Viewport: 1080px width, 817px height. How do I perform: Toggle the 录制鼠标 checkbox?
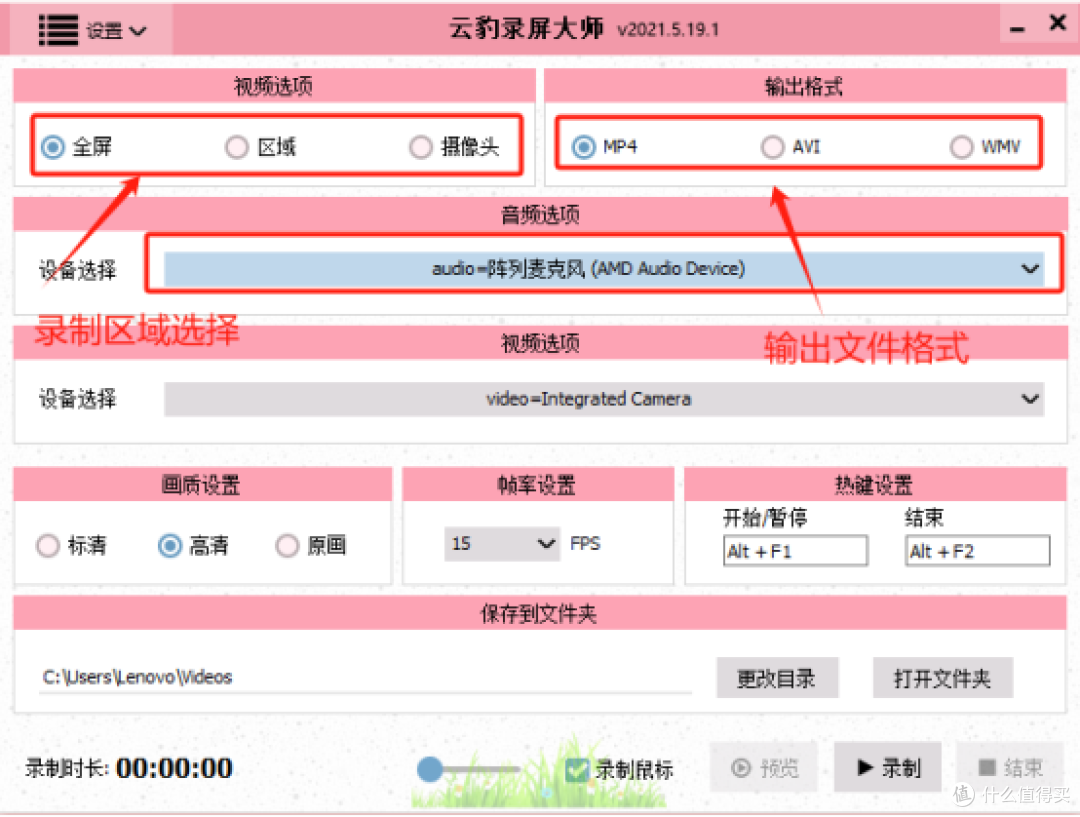click(x=577, y=769)
